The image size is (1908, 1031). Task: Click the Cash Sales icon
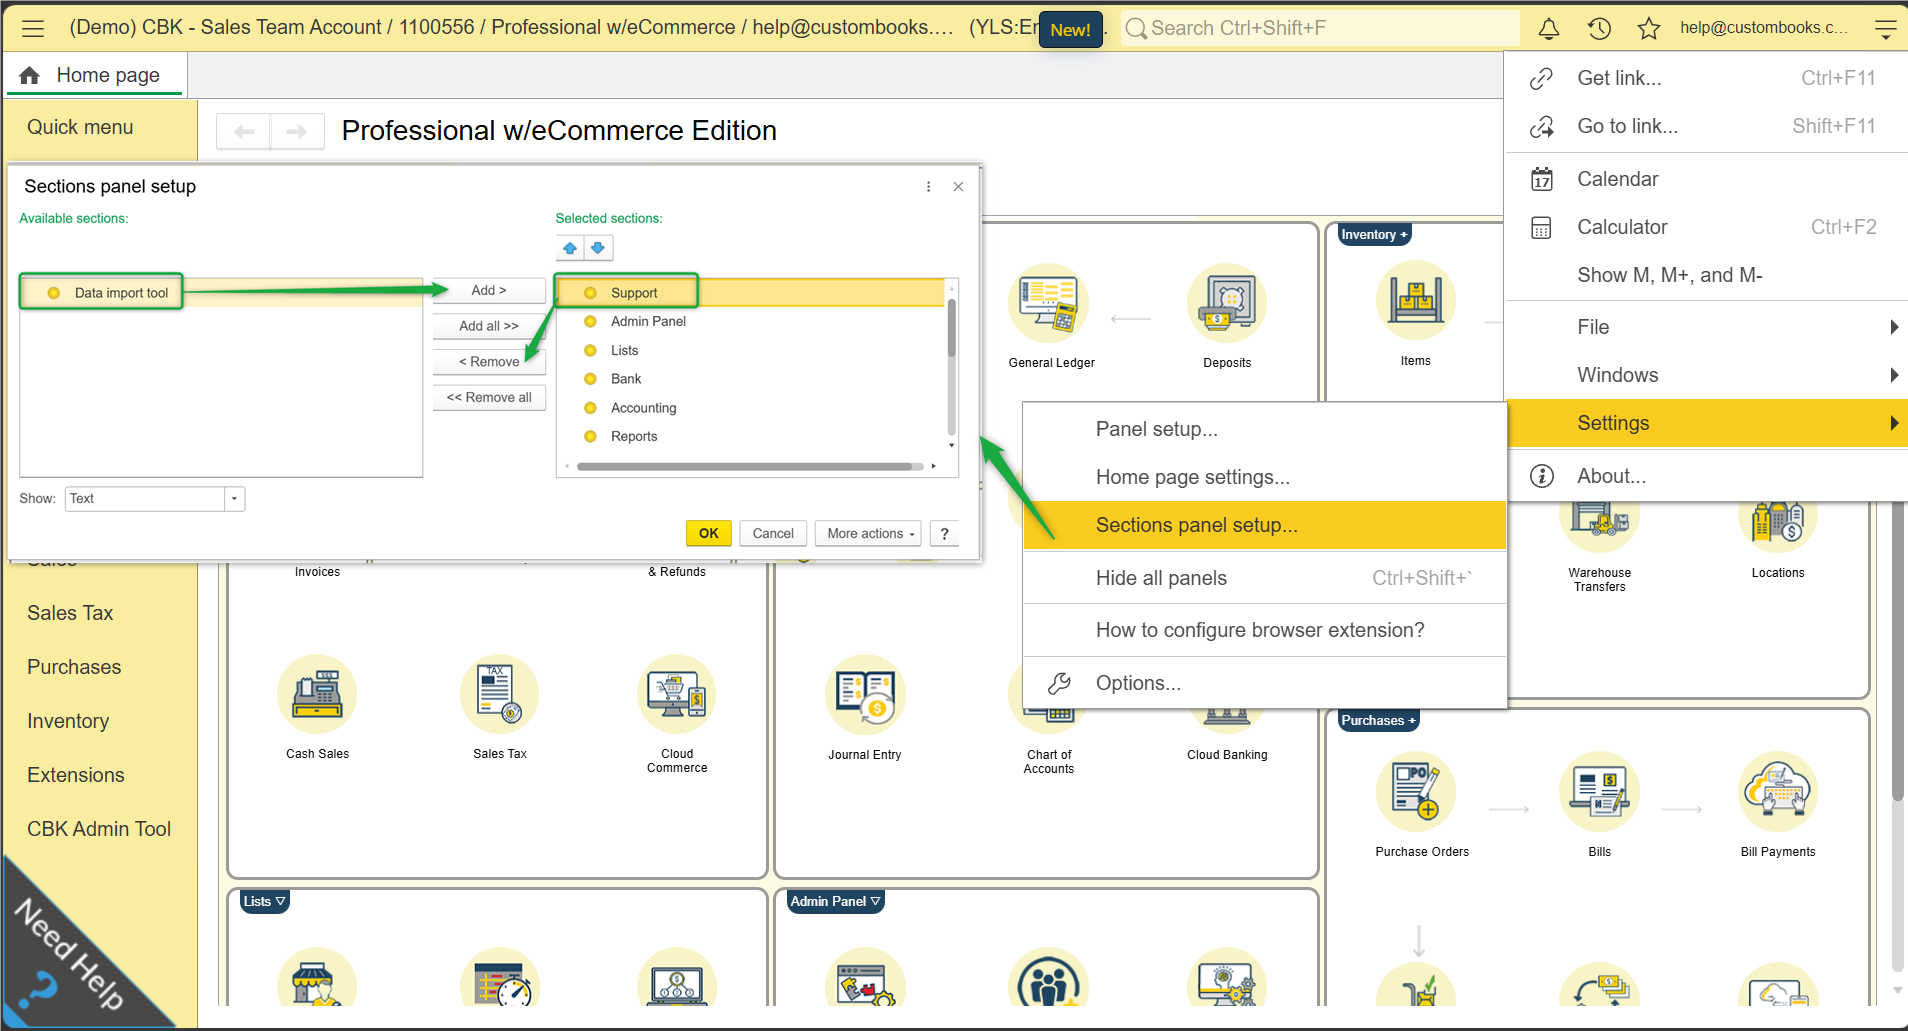(x=317, y=694)
